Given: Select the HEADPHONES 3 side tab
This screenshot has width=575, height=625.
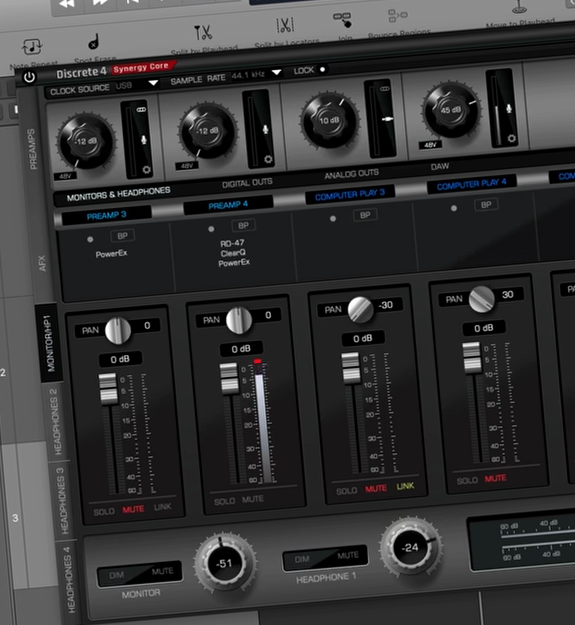Looking at the screenshot, I should tap(63, 501).
